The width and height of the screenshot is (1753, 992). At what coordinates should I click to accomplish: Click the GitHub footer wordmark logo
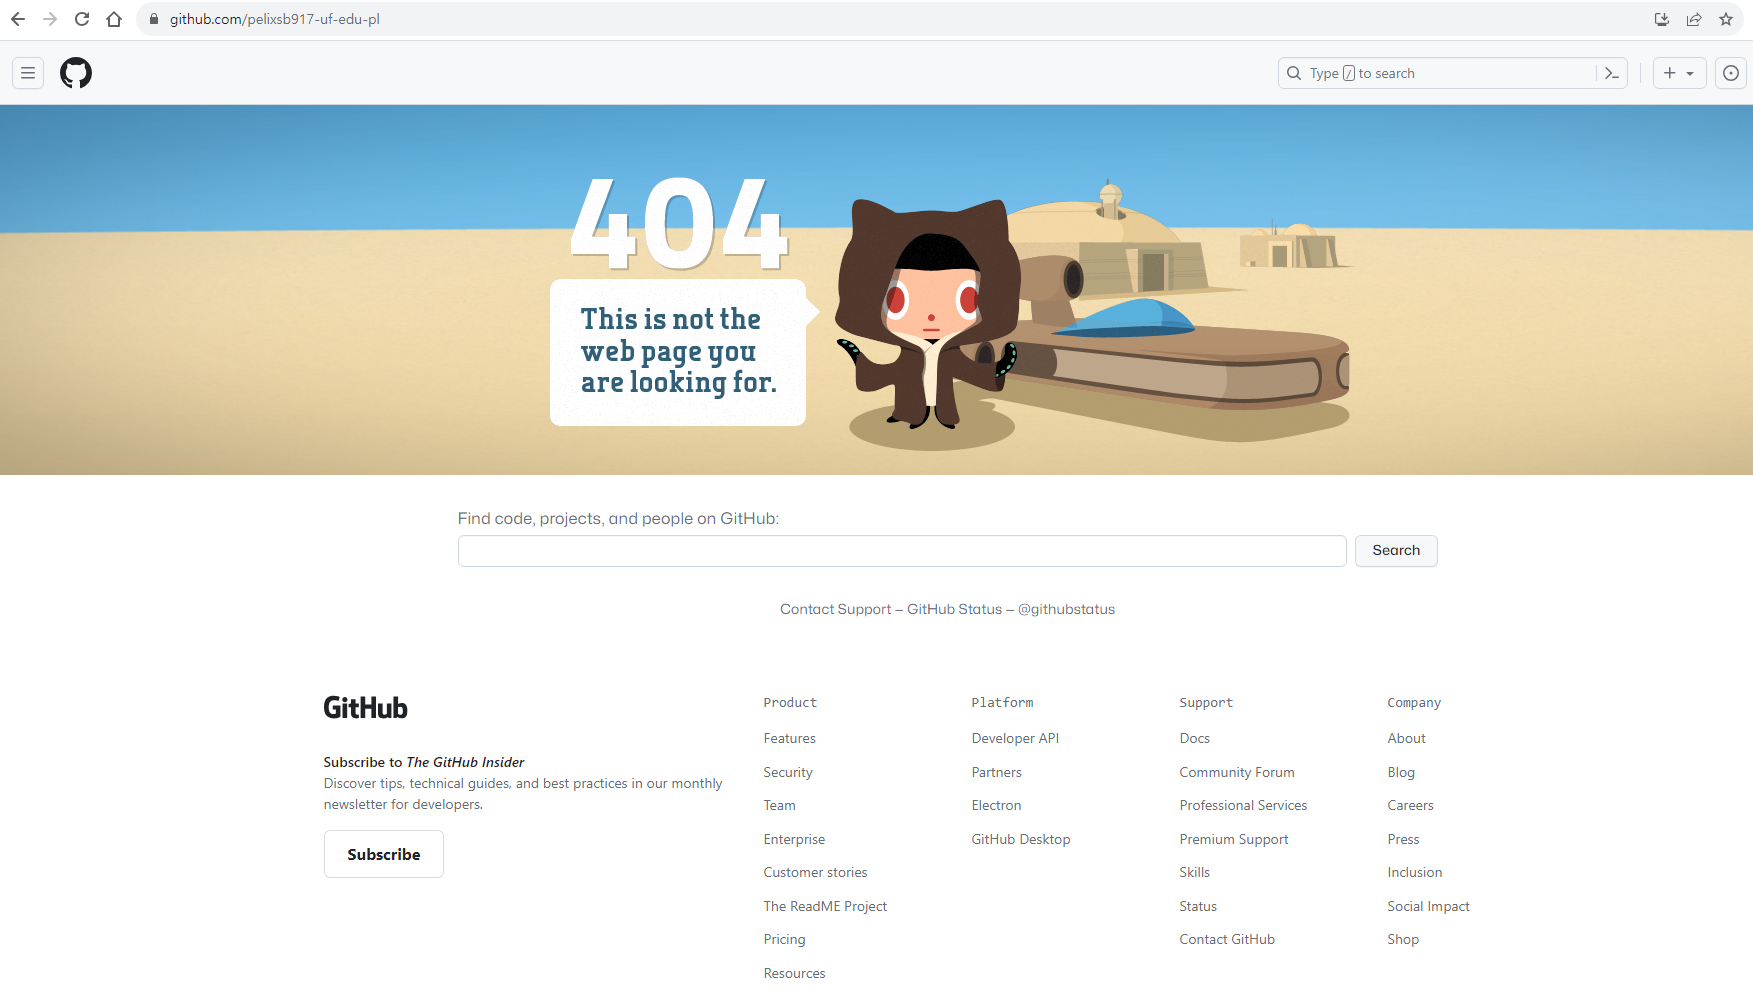pos(366,708)
